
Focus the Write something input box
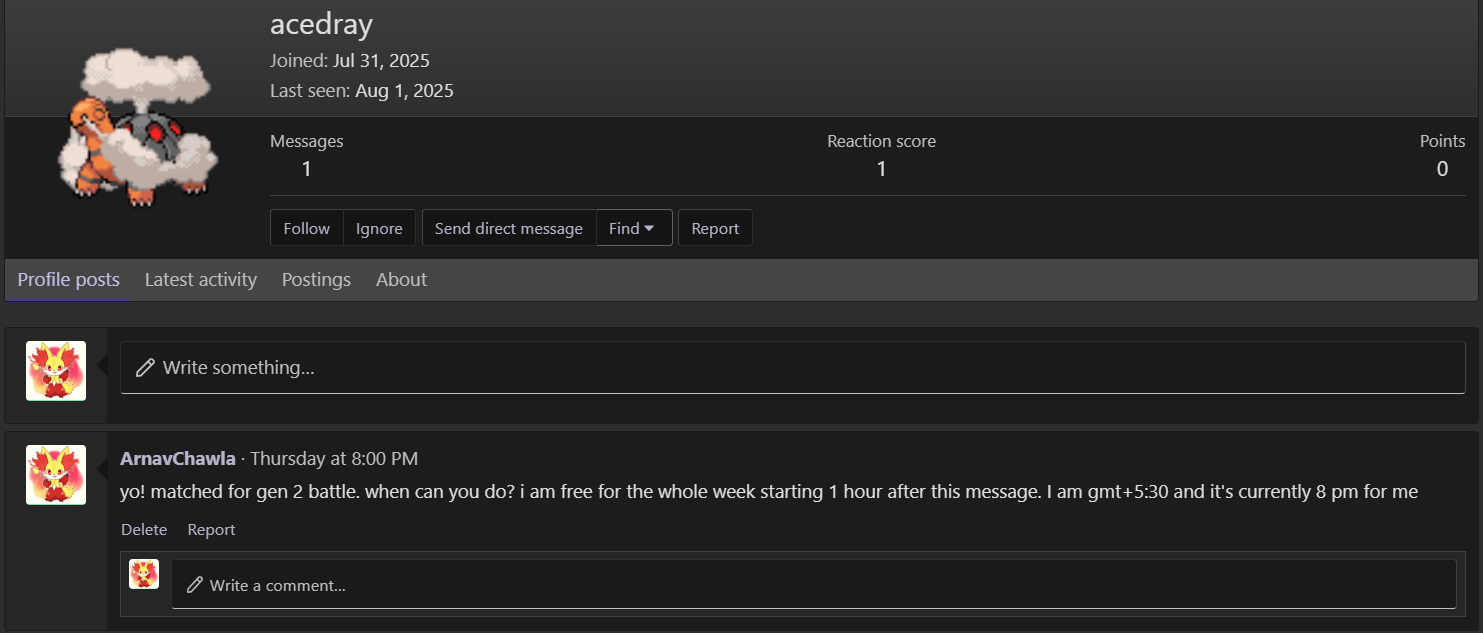[793, 368]
